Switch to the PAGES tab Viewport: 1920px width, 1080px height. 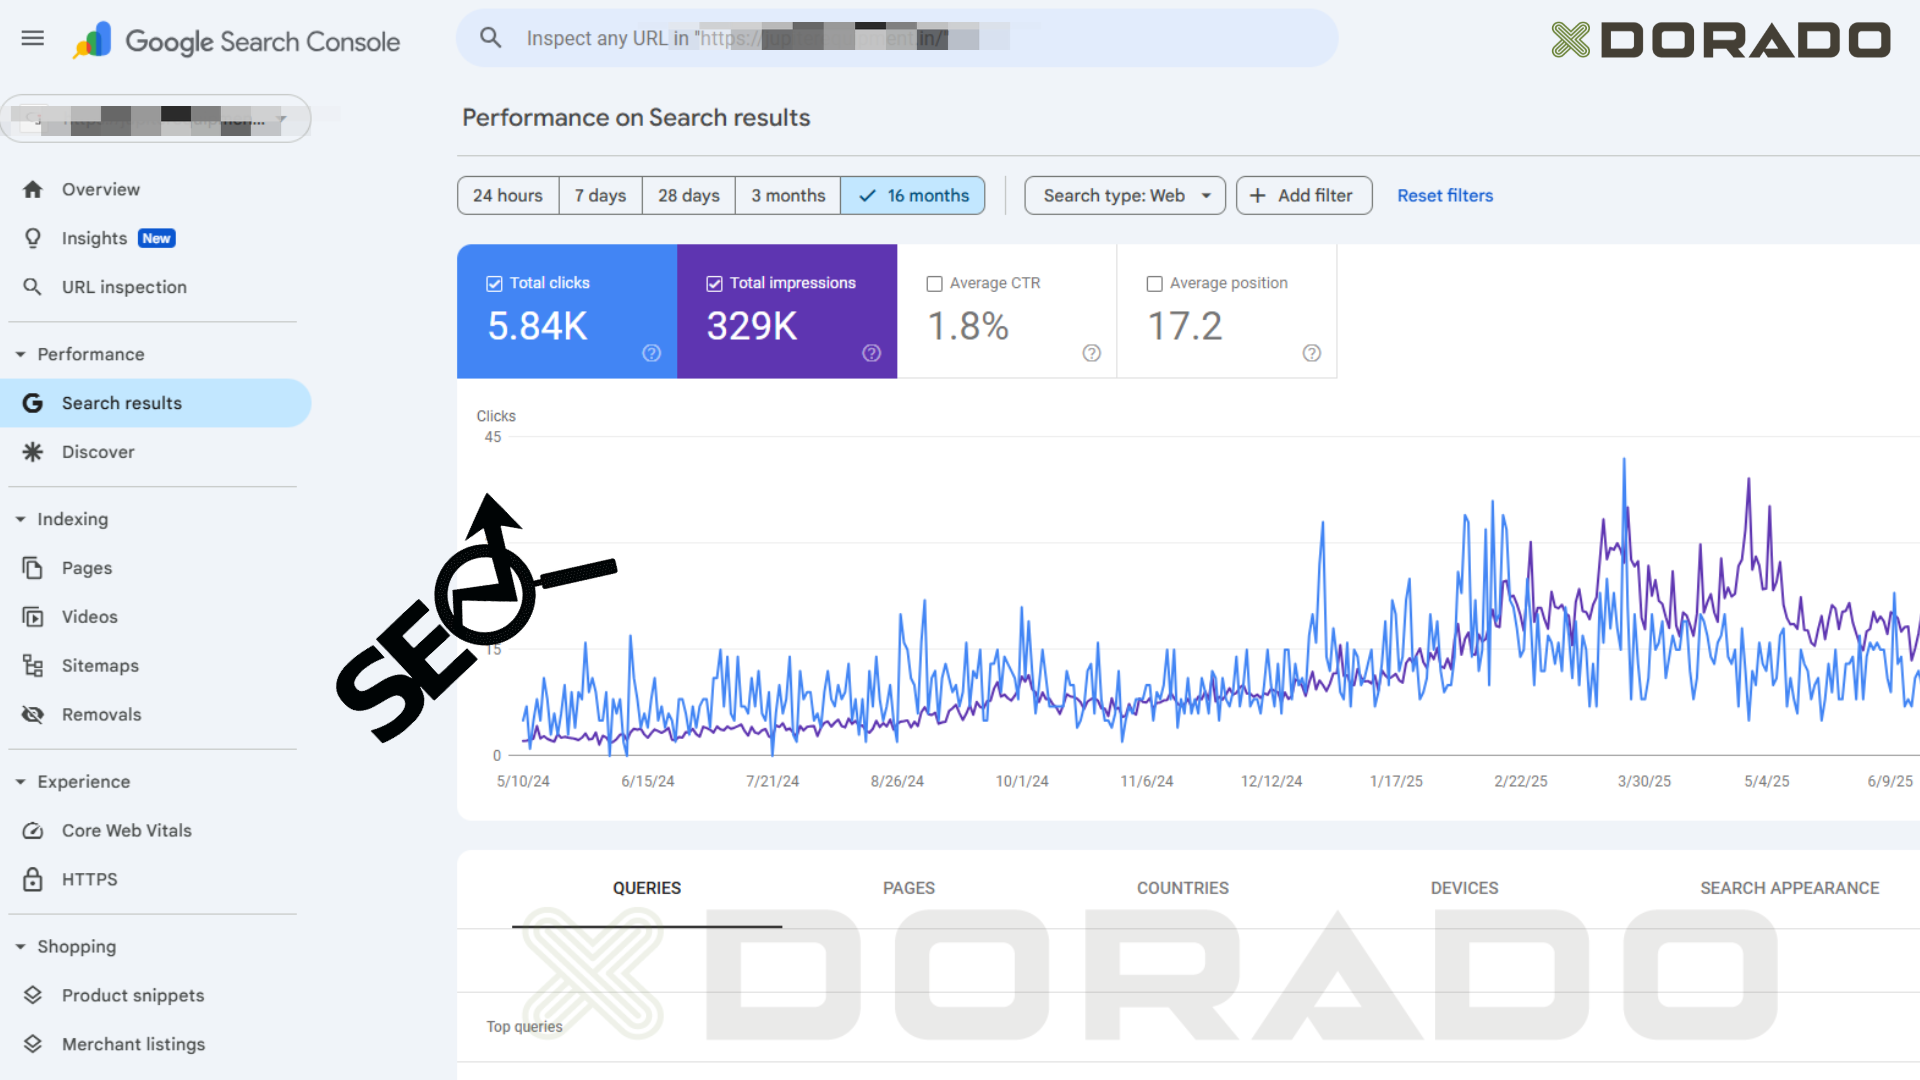[909, 888]
